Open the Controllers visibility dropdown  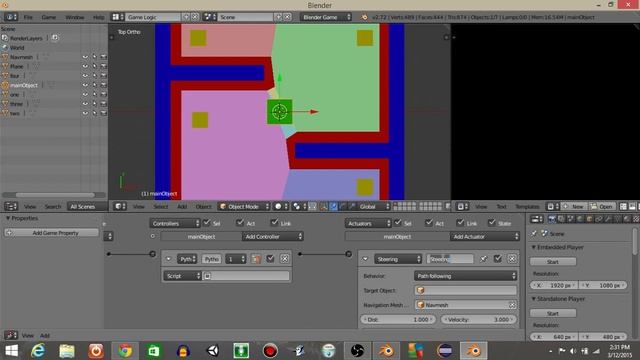click(175, 223)
